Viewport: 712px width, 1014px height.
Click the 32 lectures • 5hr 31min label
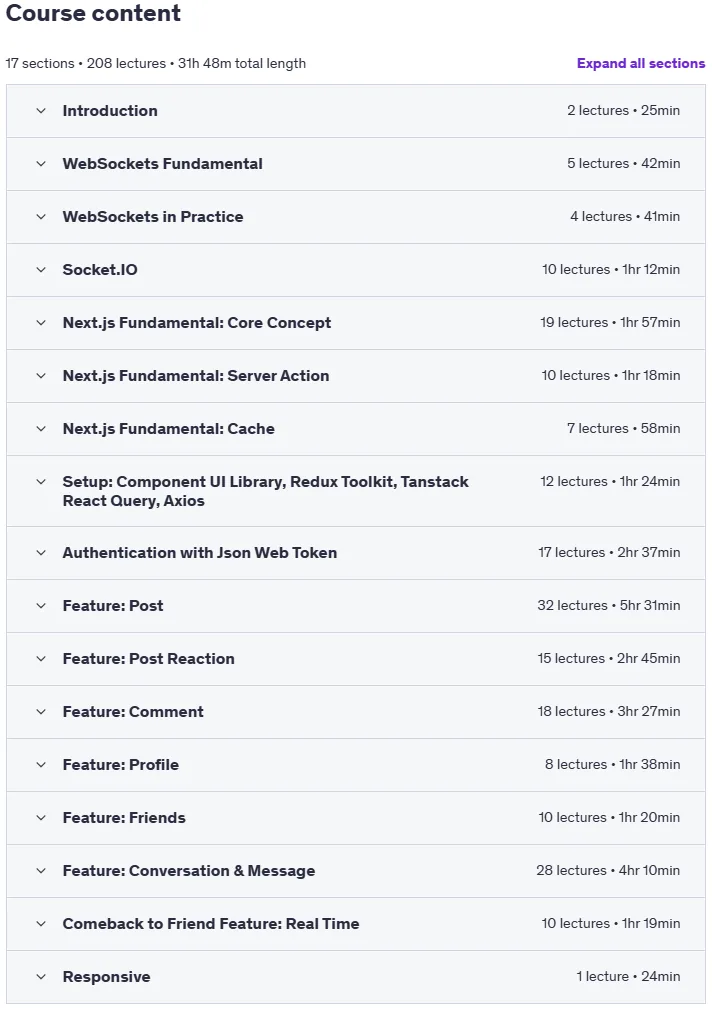(x=609, y=605)
